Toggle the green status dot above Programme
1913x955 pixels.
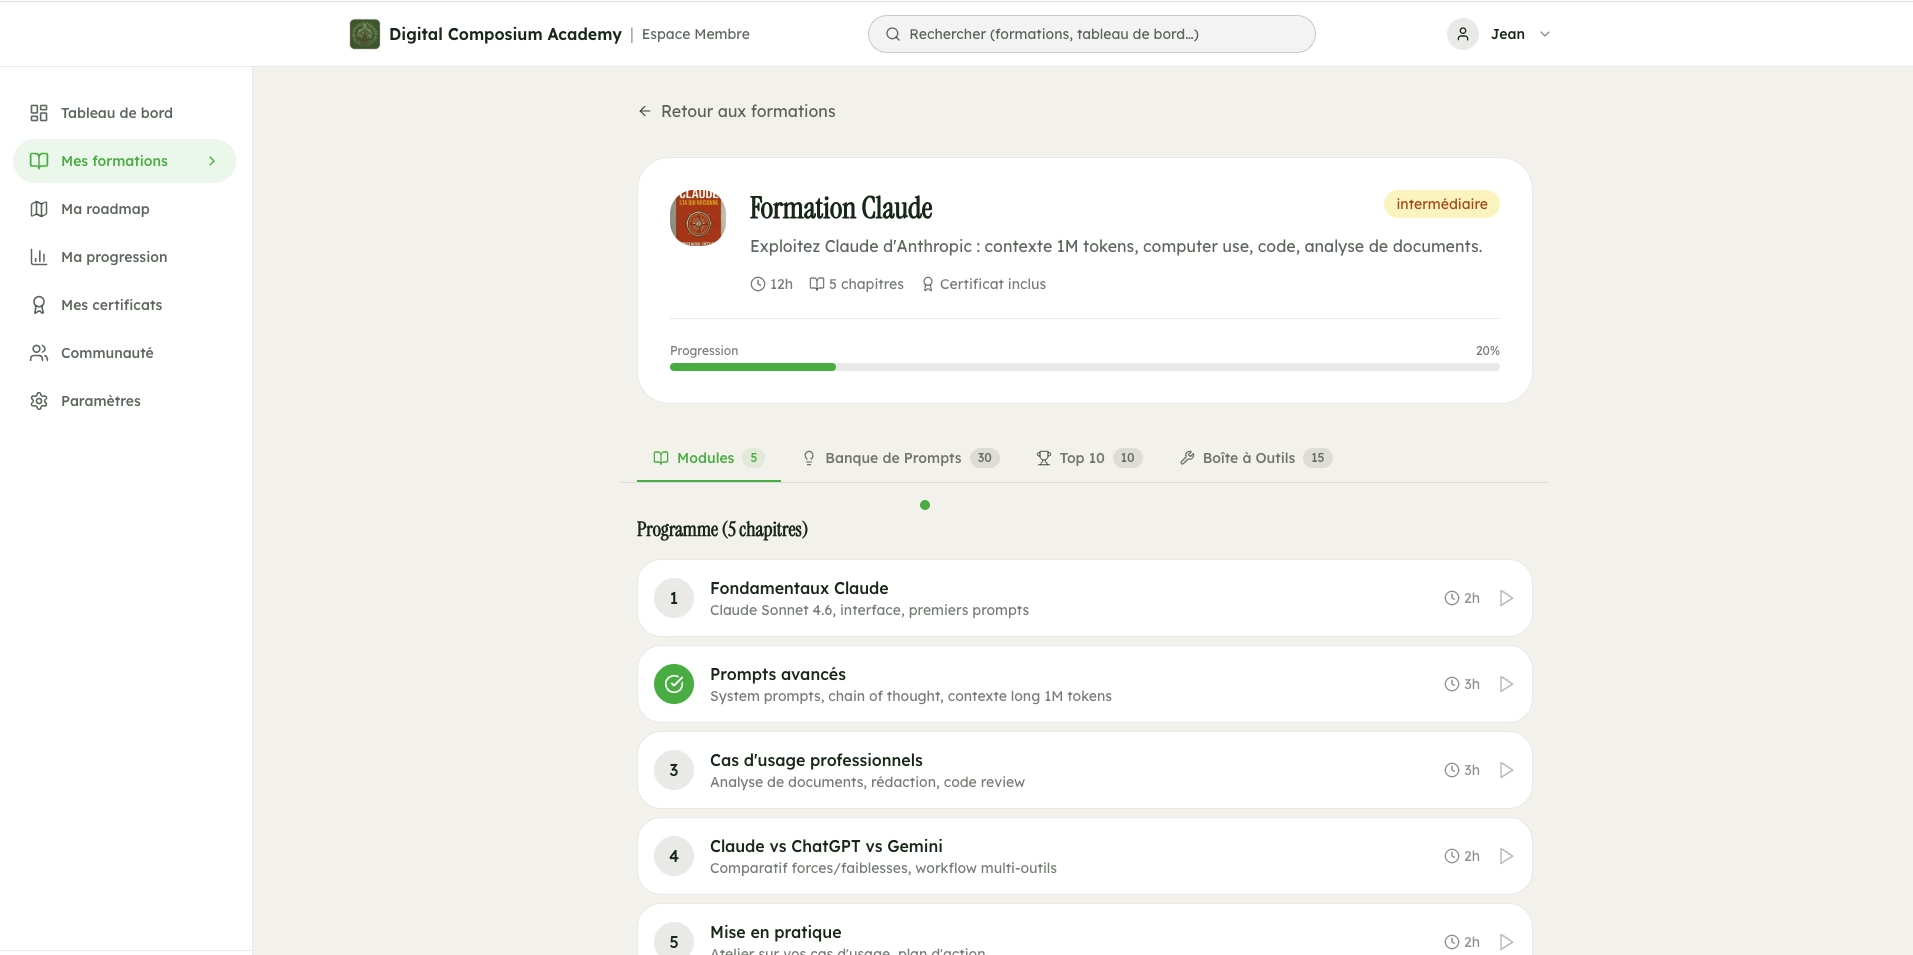click(x=924, y=504)
